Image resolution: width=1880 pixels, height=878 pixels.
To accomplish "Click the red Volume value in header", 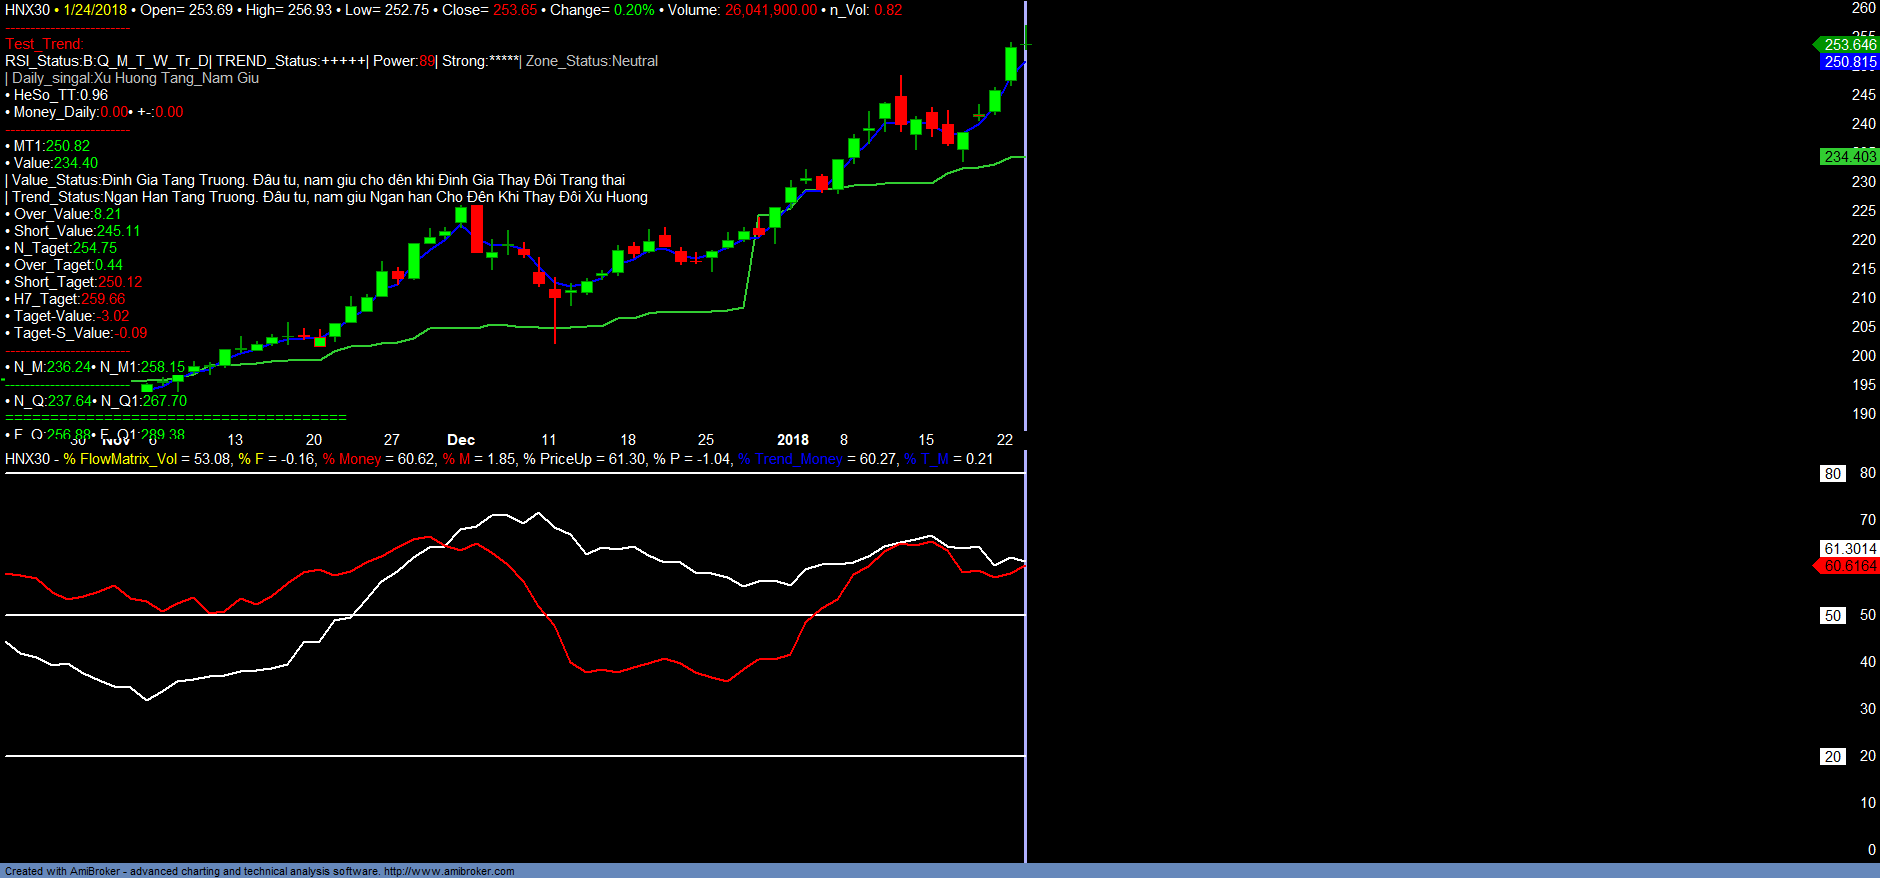I will pyautogui.click(x=770, y=10).
